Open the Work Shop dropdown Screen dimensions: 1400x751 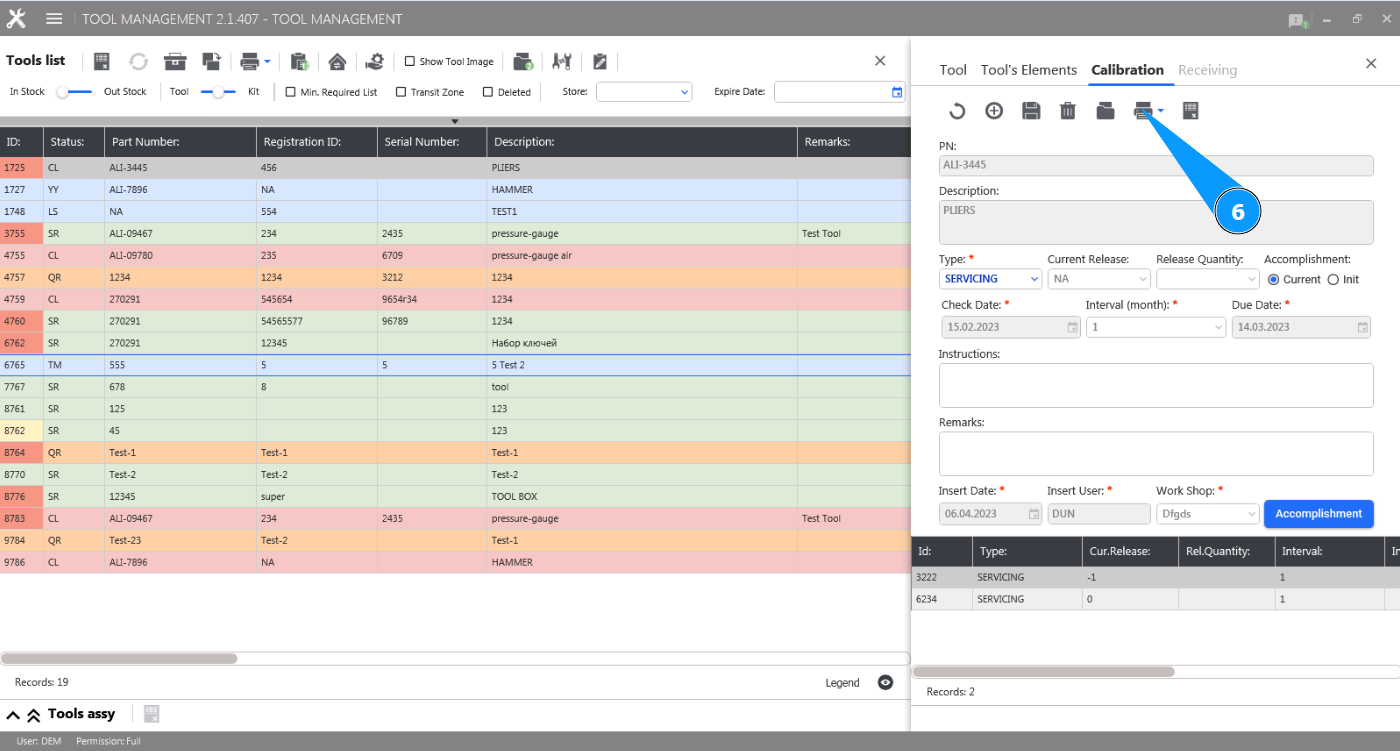tap(1207, 514)
